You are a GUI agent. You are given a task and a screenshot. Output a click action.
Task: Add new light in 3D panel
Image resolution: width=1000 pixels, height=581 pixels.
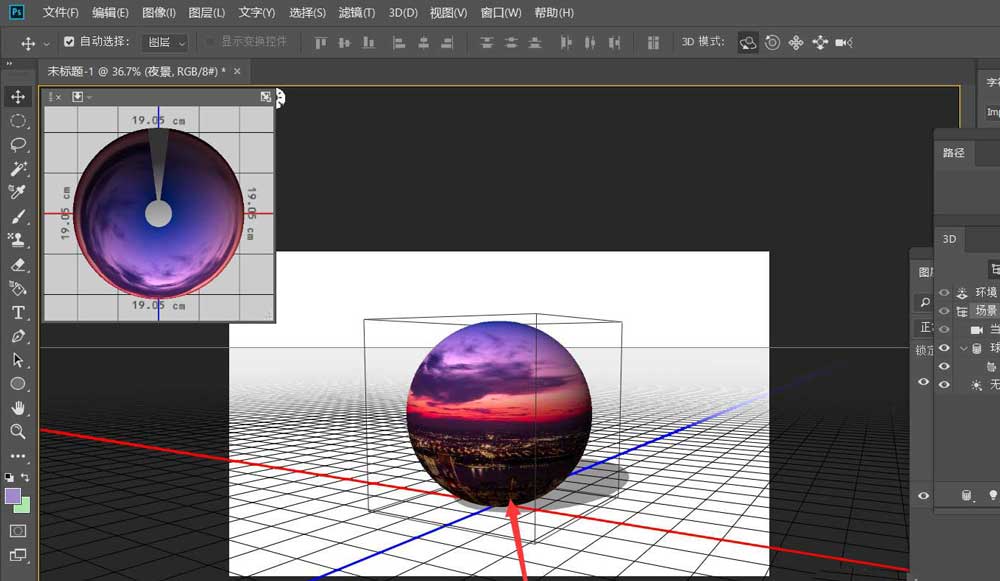992,495
